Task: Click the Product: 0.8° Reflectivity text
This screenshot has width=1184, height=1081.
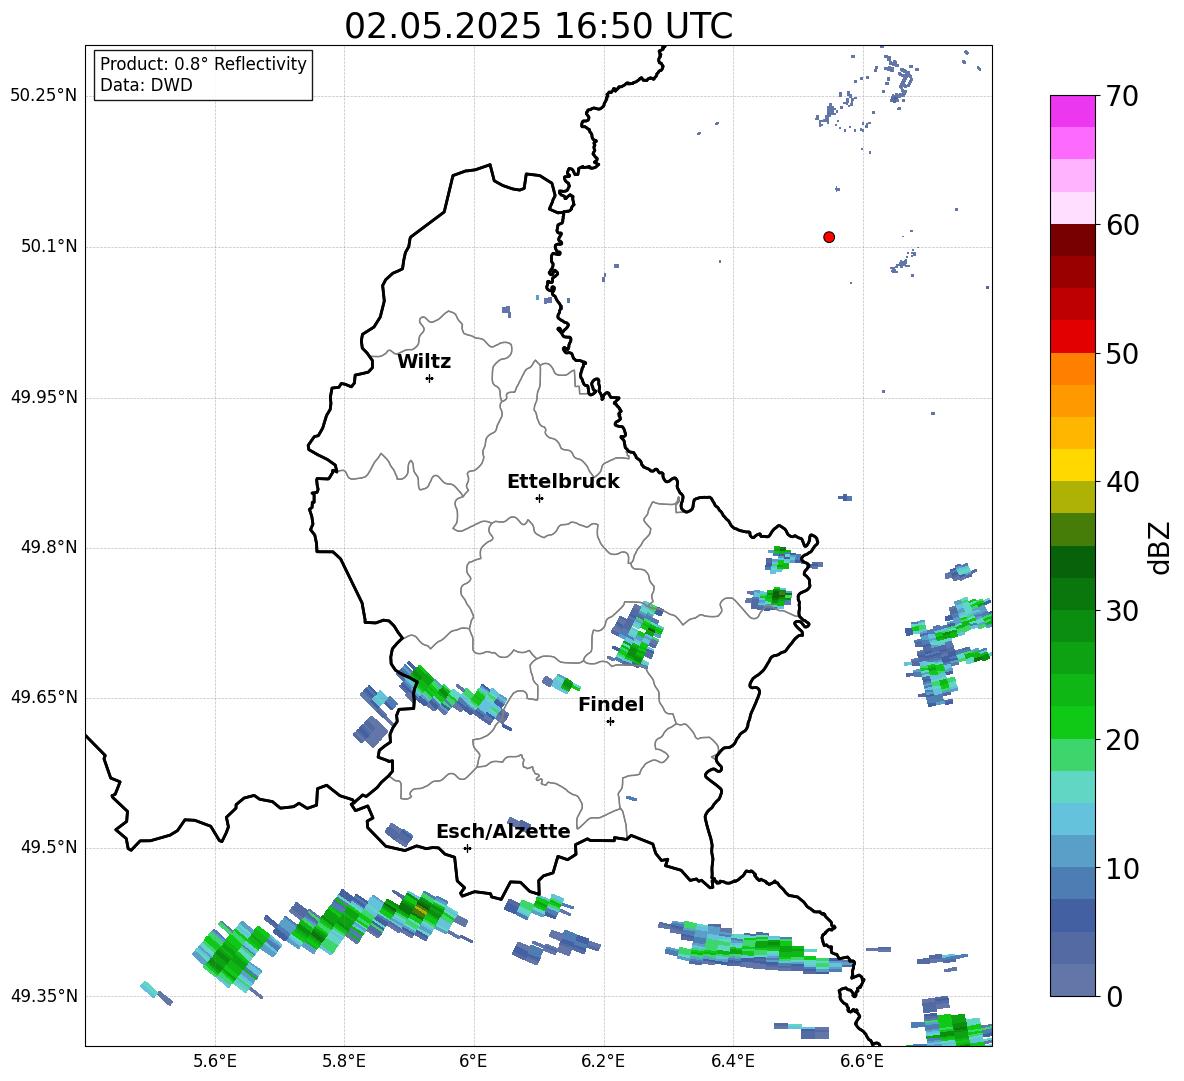Action: pyautogui.click(x=203, y=64)
